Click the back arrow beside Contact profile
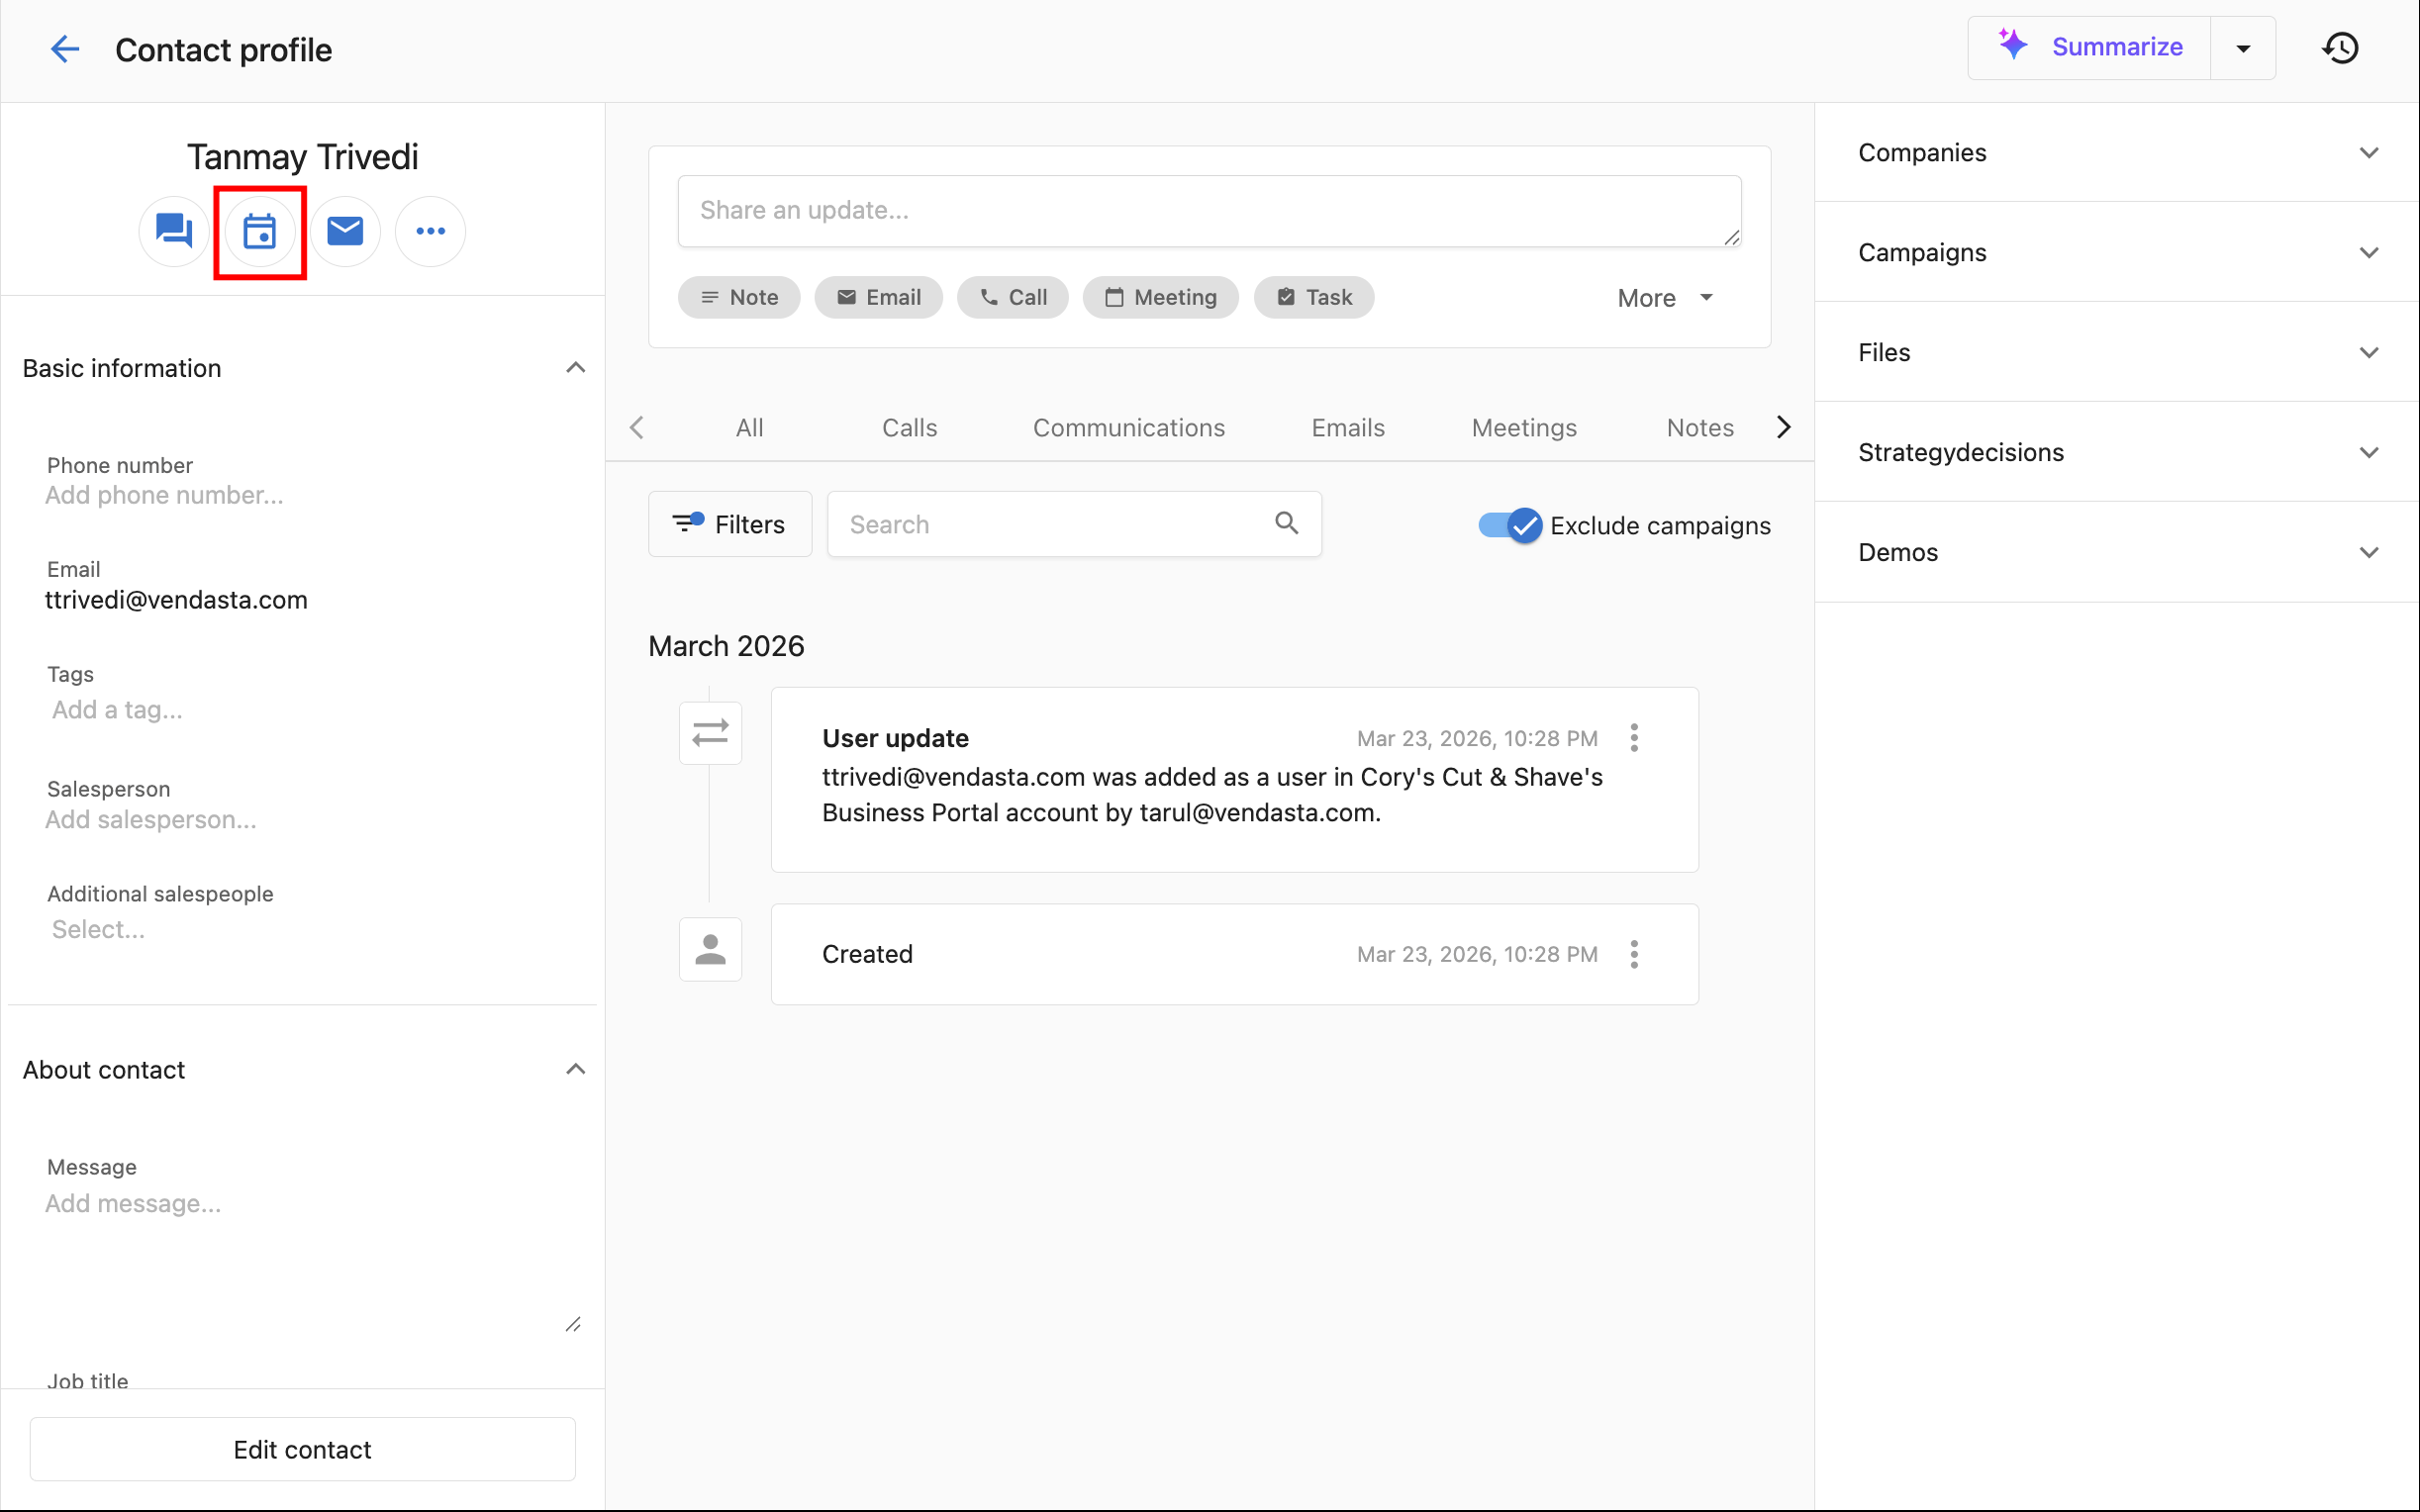The width and height of the screenshot is (2420, 1512). pyautogui.click(x=65, y=48)
